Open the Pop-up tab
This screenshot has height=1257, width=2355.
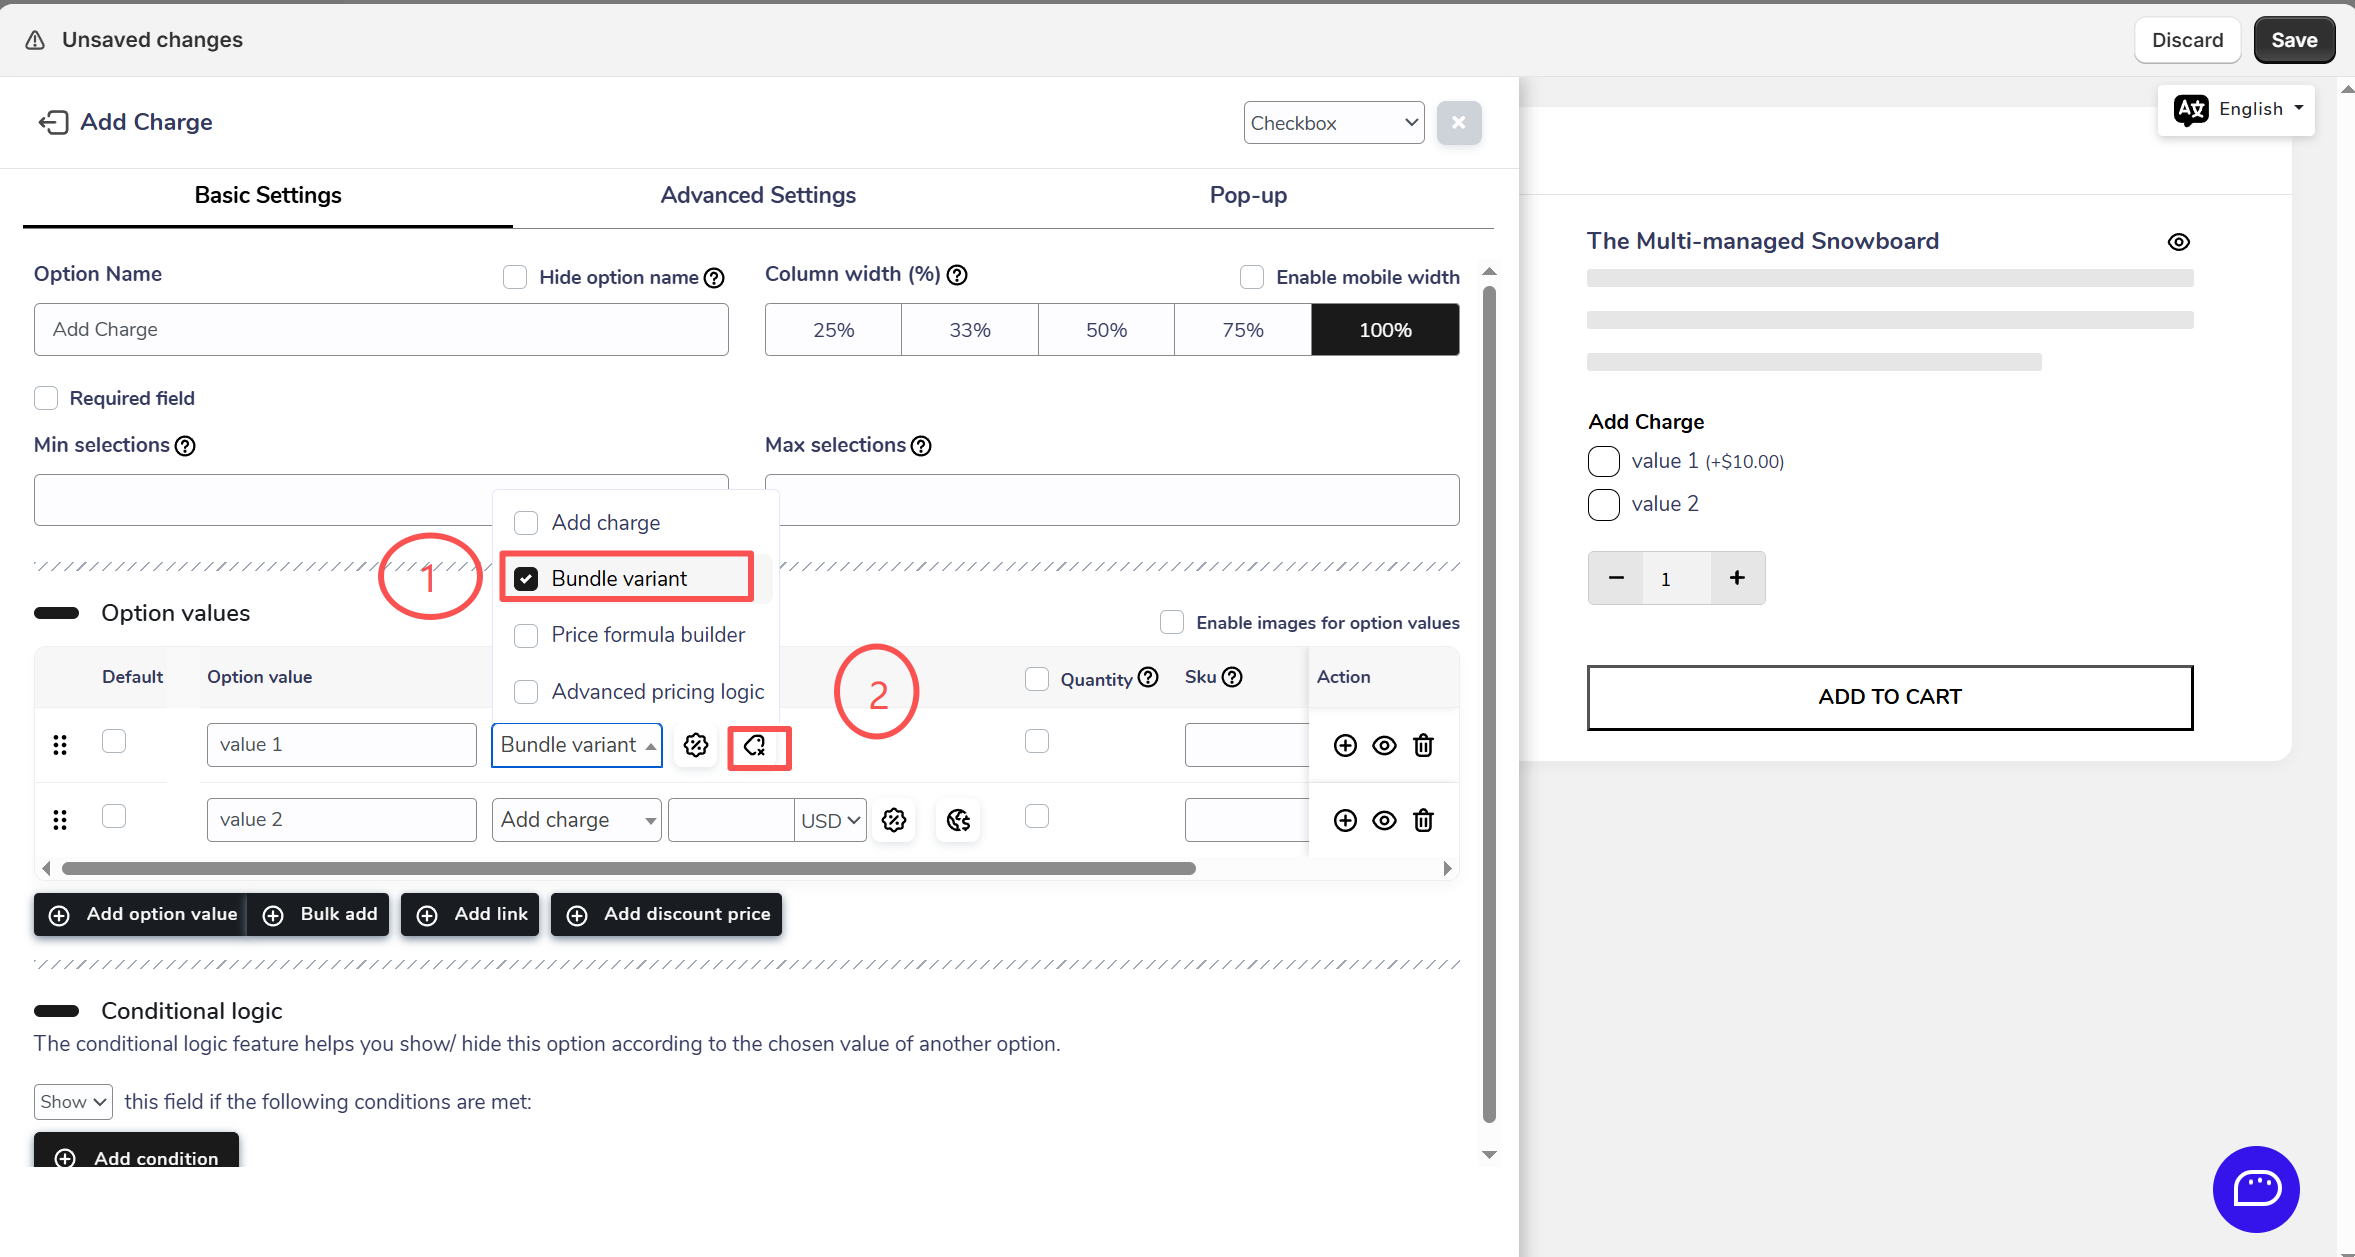(1247, 195)
